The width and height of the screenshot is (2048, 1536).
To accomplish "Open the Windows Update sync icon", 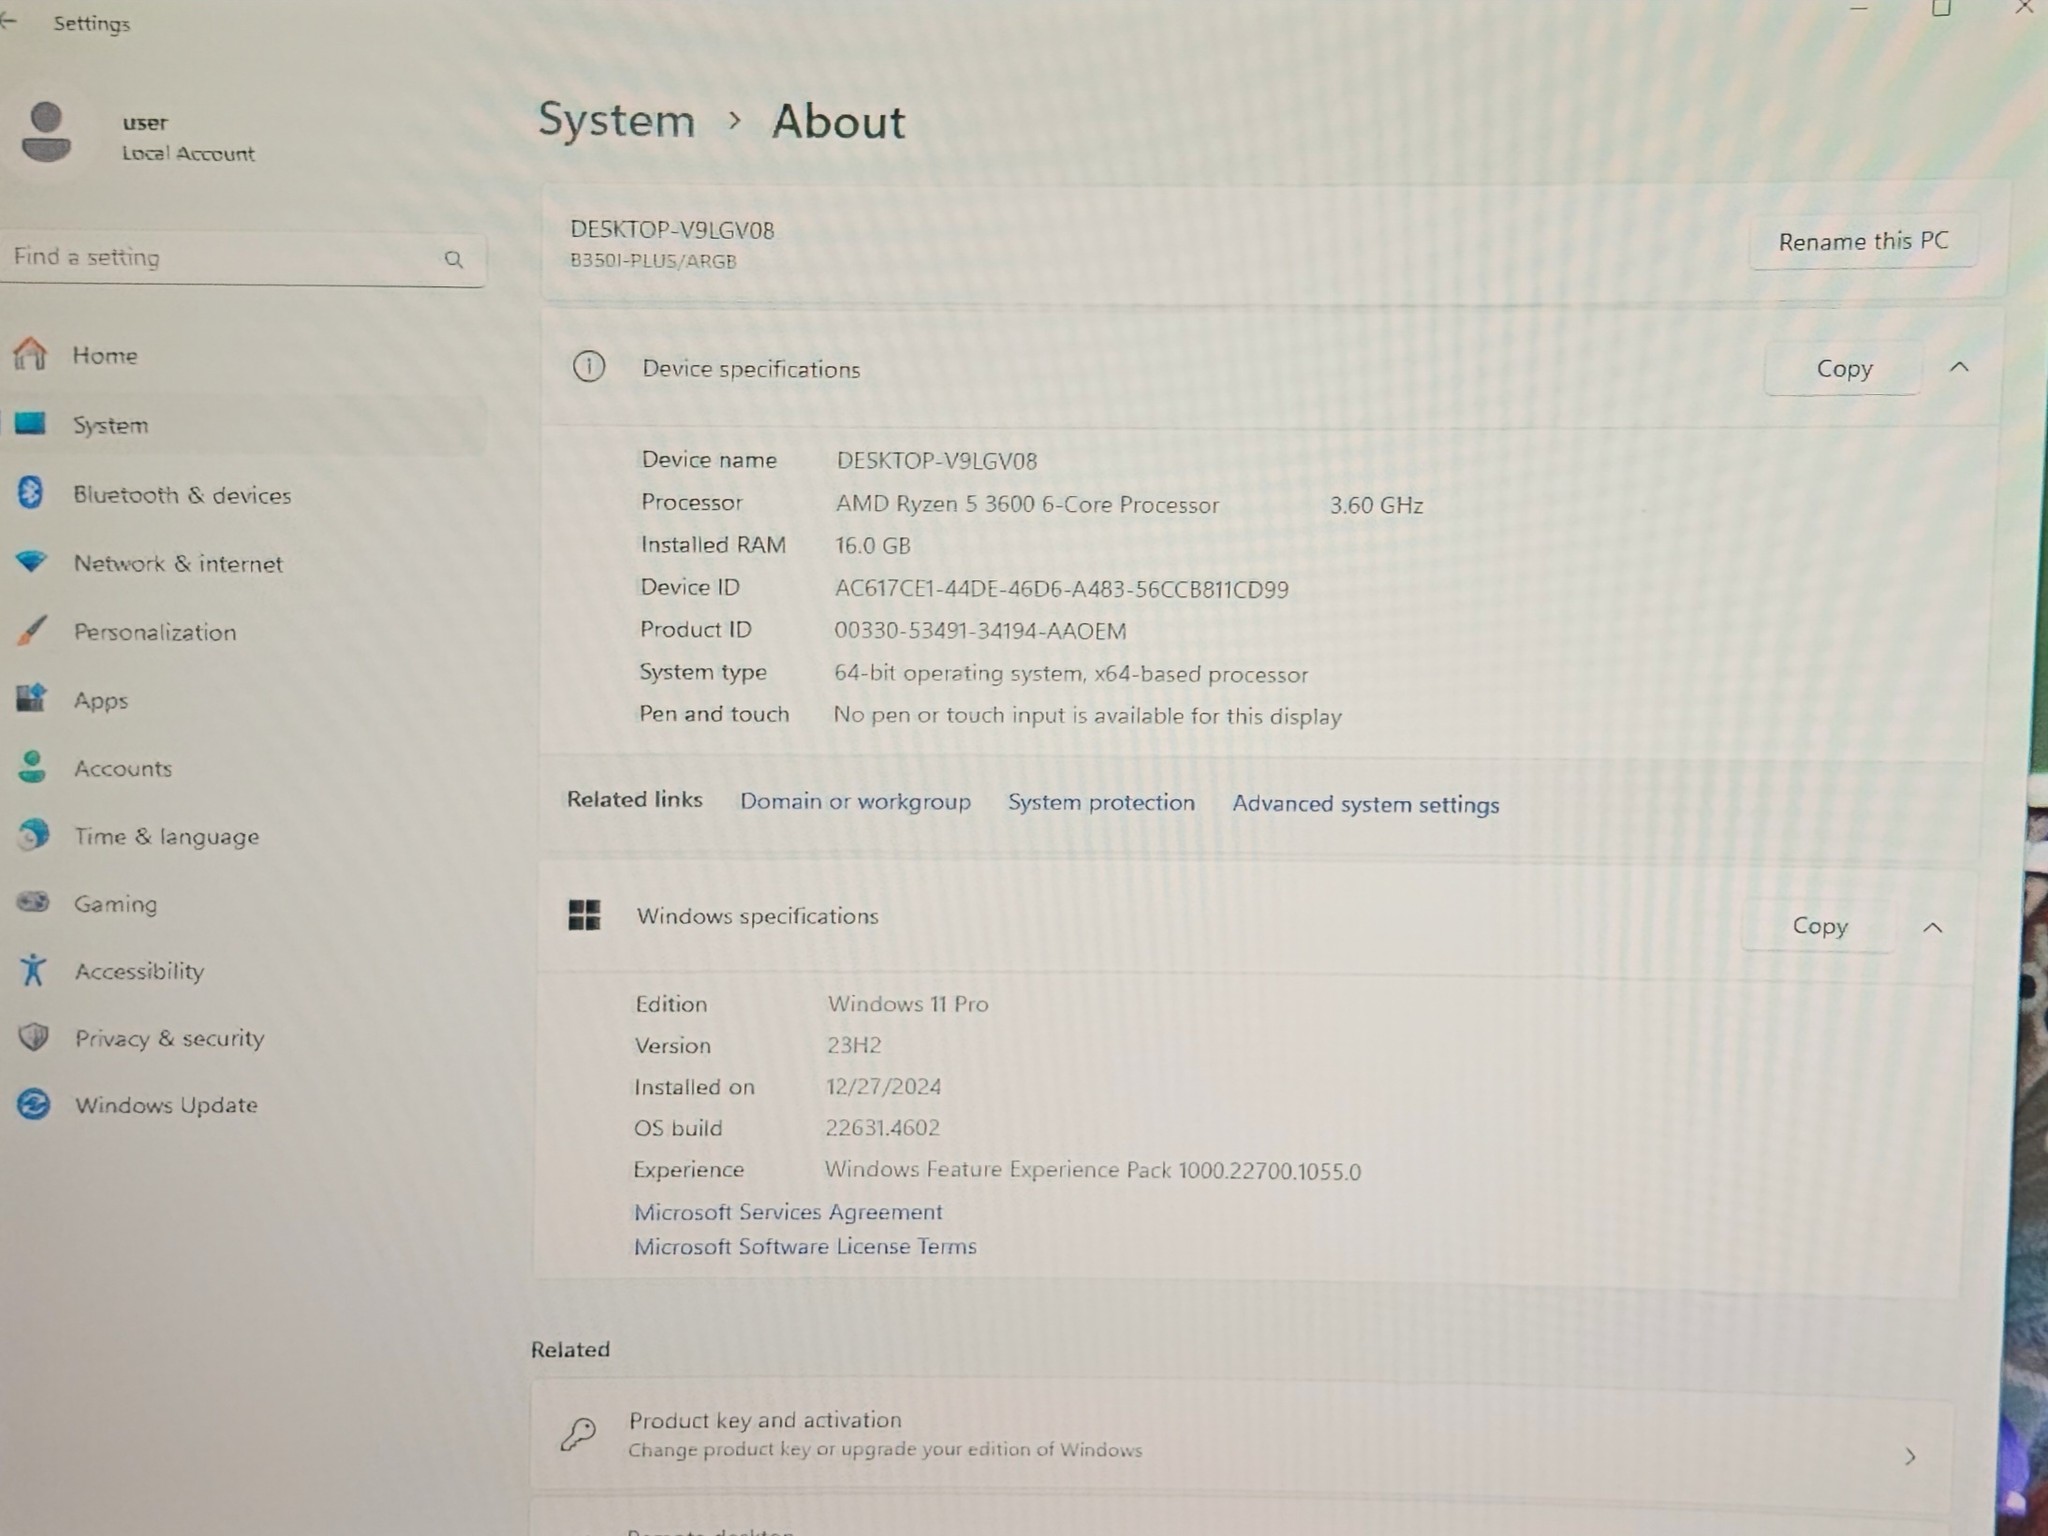I will click(34, 1104).
